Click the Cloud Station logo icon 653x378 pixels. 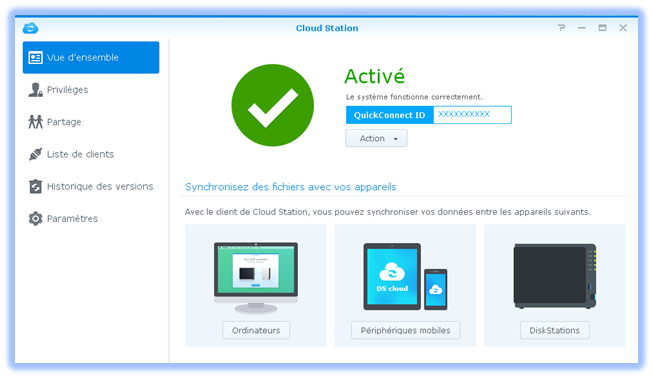30,28
